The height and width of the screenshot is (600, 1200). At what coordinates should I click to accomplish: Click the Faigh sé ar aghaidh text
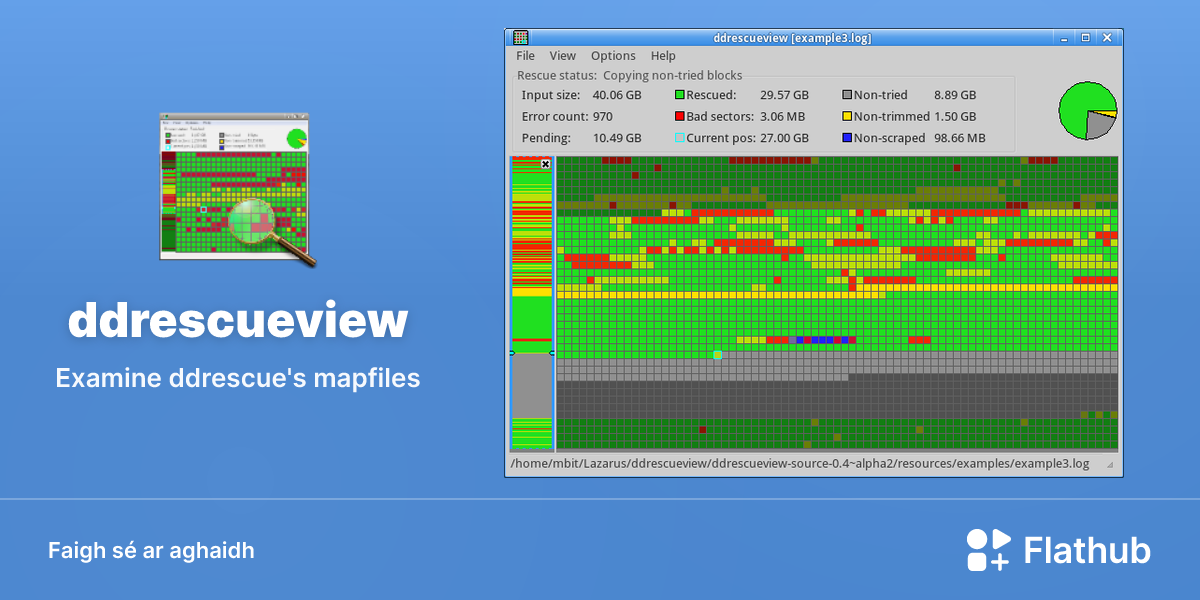151,551
